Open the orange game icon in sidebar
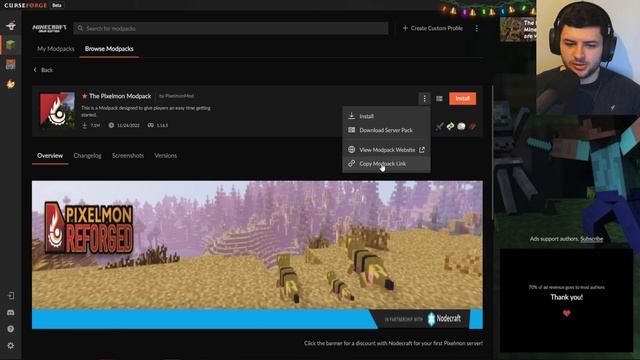Viewport: 640px width, 360px height. 11,84
